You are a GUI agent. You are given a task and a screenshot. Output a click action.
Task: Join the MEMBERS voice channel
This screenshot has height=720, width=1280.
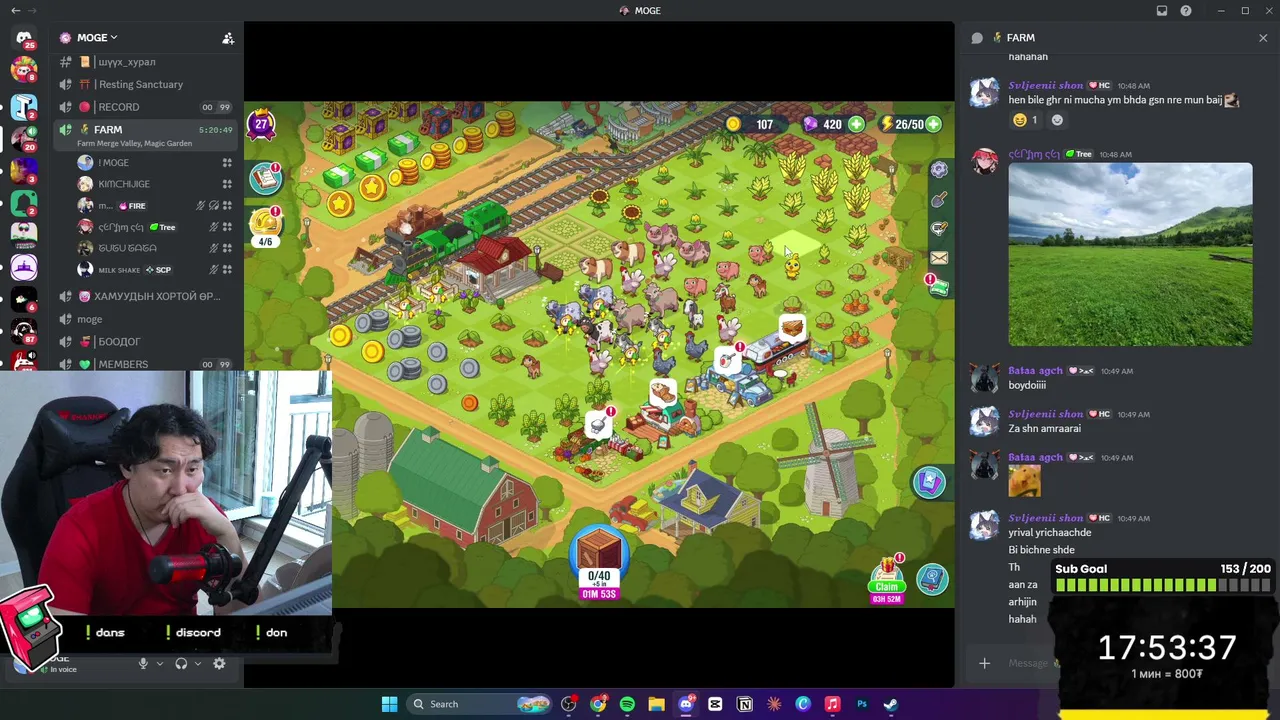pyautogui.click(x=146, y=364)
